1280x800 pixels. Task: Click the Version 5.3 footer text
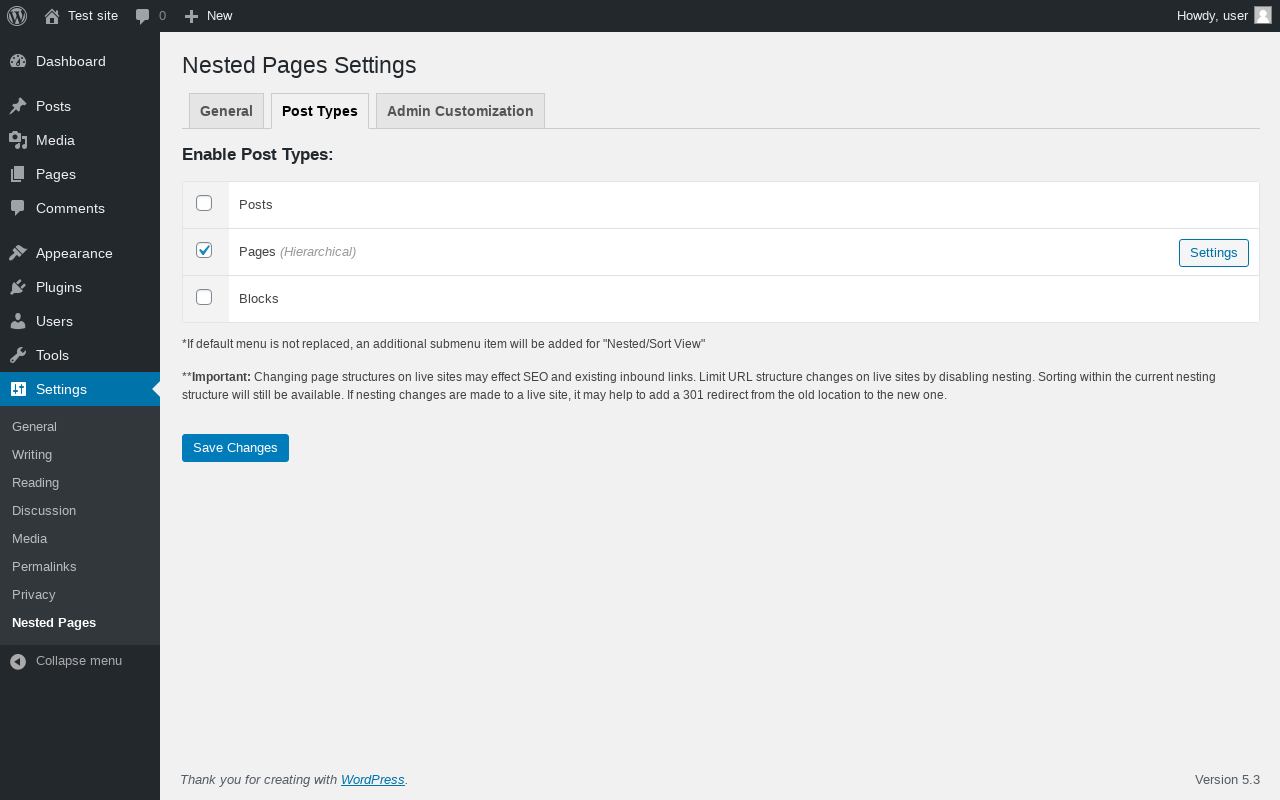pyautogui.click(x=1227, y=780)
